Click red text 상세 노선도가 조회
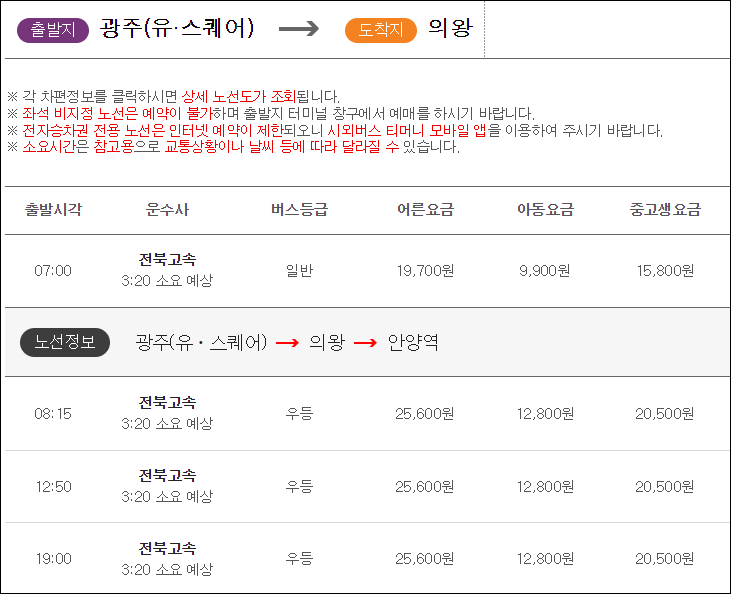The height and width of the screenshot is (594, 731). coord(239,97)
